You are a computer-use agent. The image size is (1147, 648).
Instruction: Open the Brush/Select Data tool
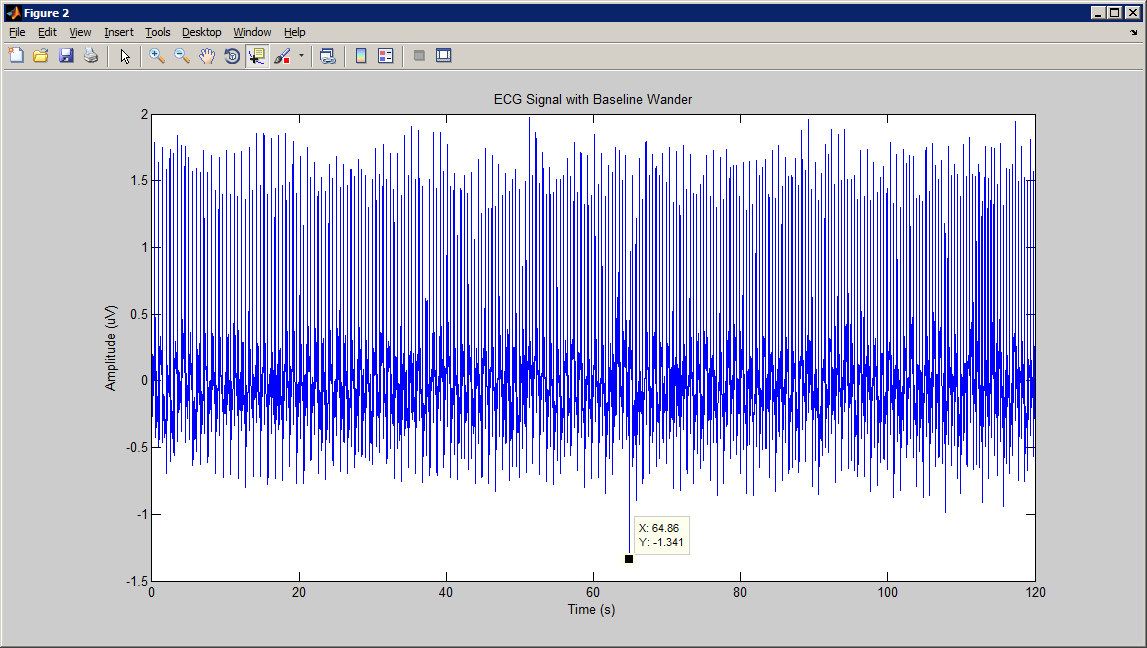(281, 55)
